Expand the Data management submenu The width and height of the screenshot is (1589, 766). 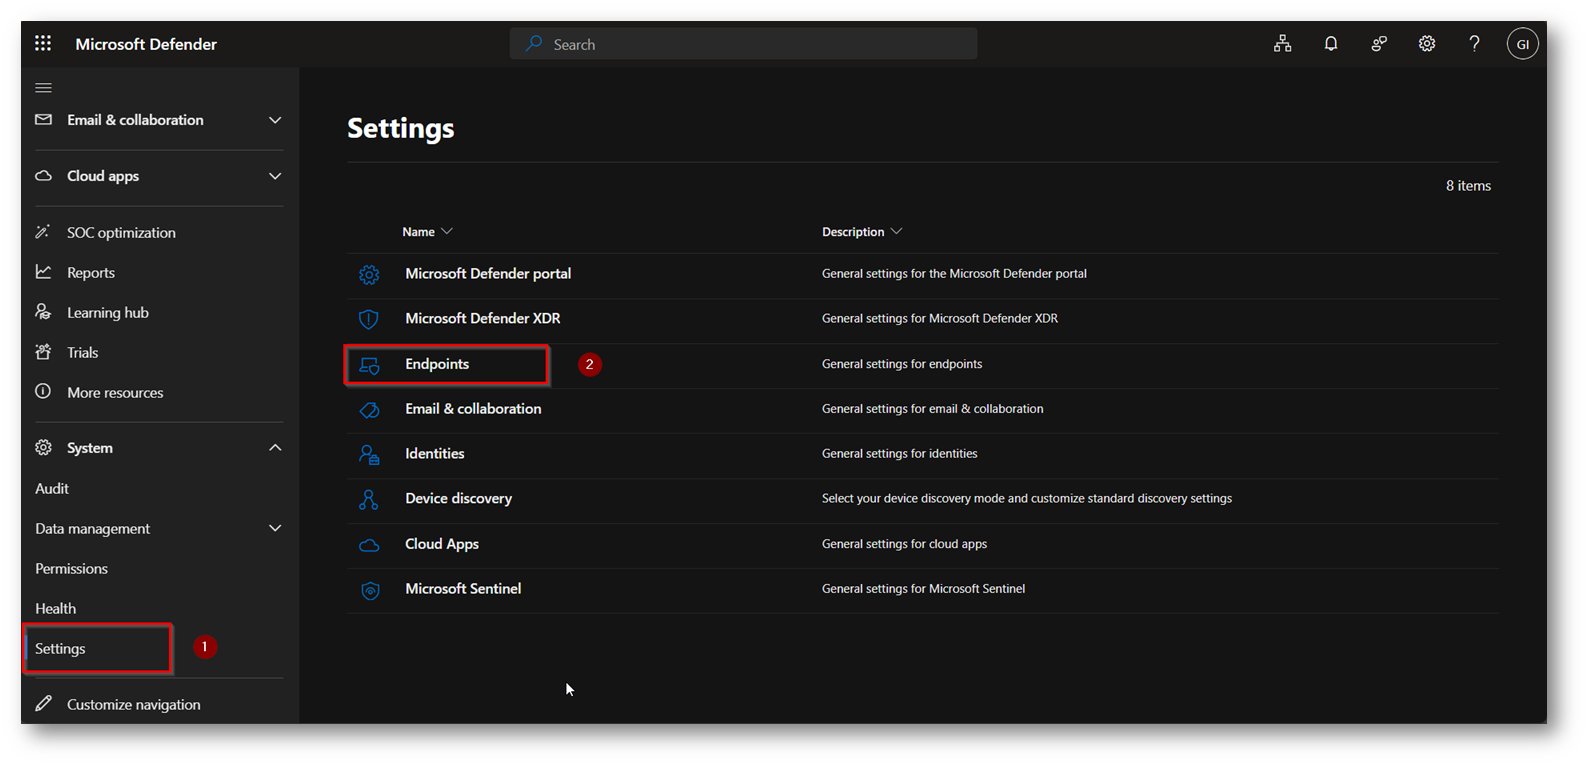pyautogui.click(x=275, y=528)
